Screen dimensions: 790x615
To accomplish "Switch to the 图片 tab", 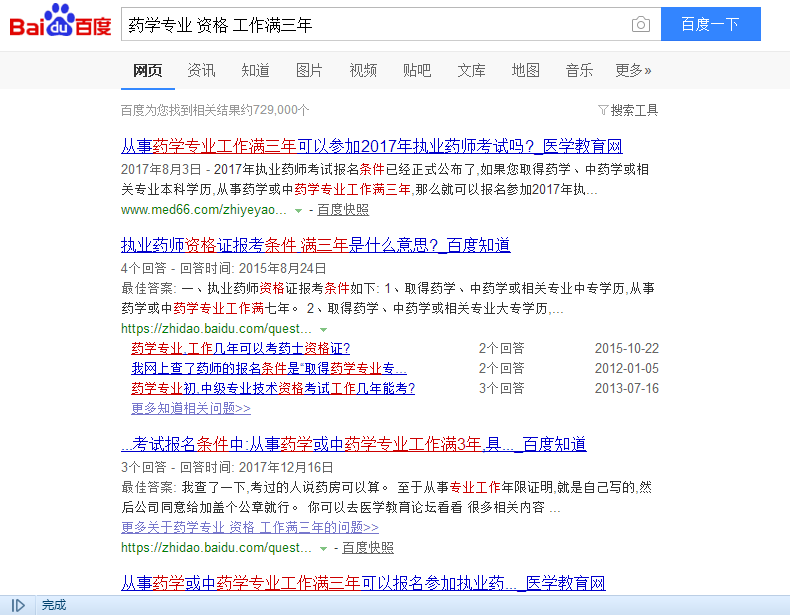I will click(x=309, y=71).
